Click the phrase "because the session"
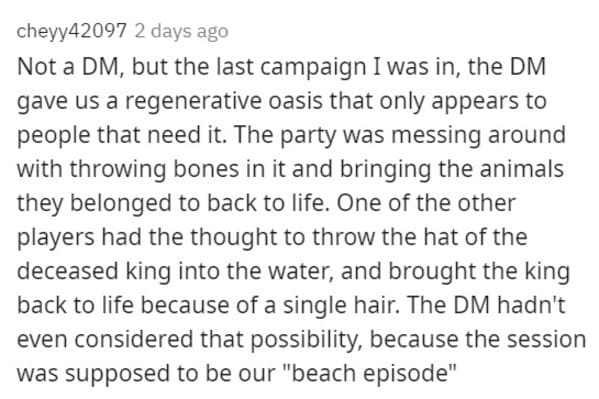Viewport: 599px width, 399px height. [x=478, y=339]
